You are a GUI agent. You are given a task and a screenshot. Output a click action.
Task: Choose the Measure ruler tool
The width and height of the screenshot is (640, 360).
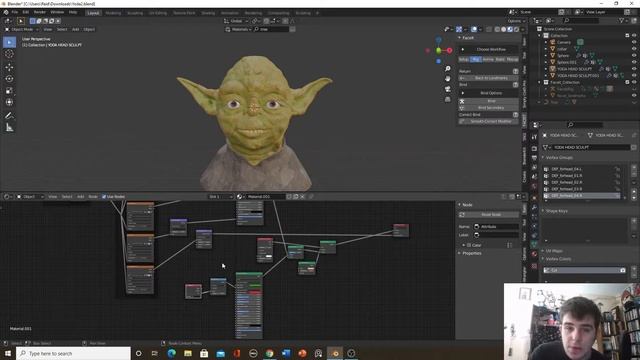(9, 128)
